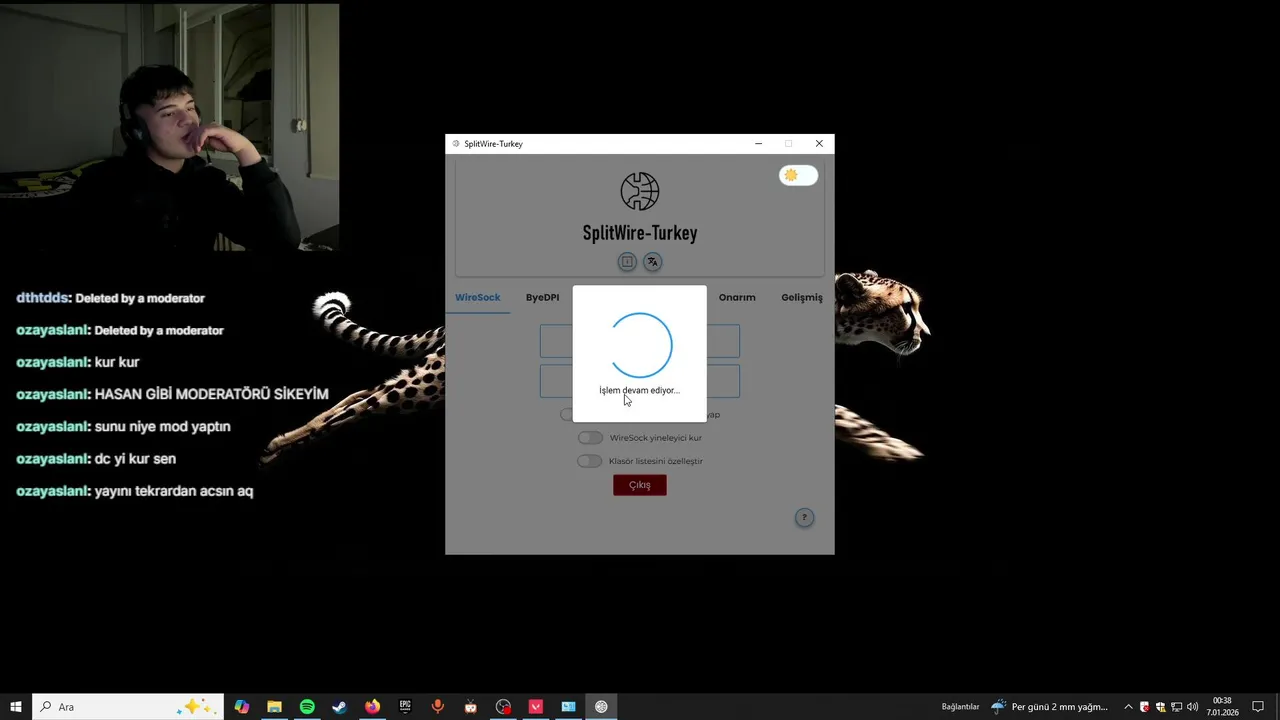Click chat message 'dc yi kur sen'
The width and height of the screenshot is (1280, 720).
point(135,458)
